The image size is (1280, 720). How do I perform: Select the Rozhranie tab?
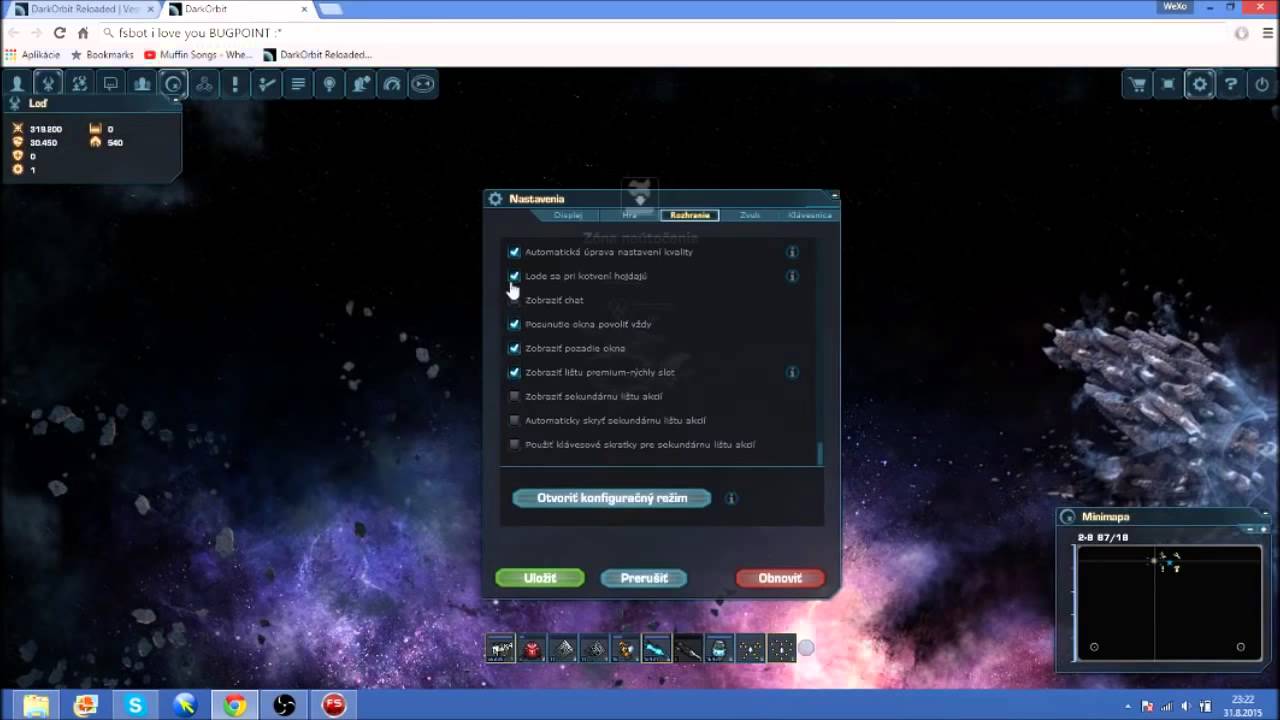[x=690, y=215]
